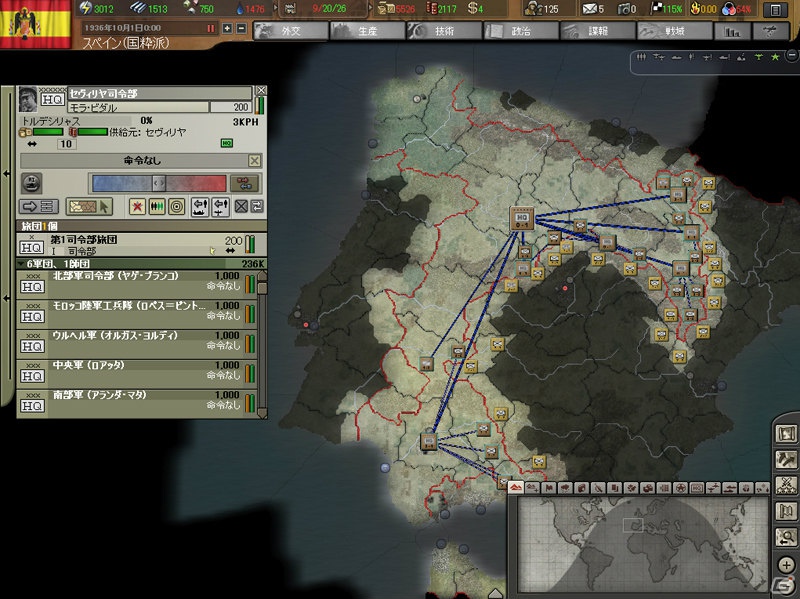This screenshot has height=599, width=800.
Task: Open the 技術 (Technology) tab
Action: click(x=444, y=31)
